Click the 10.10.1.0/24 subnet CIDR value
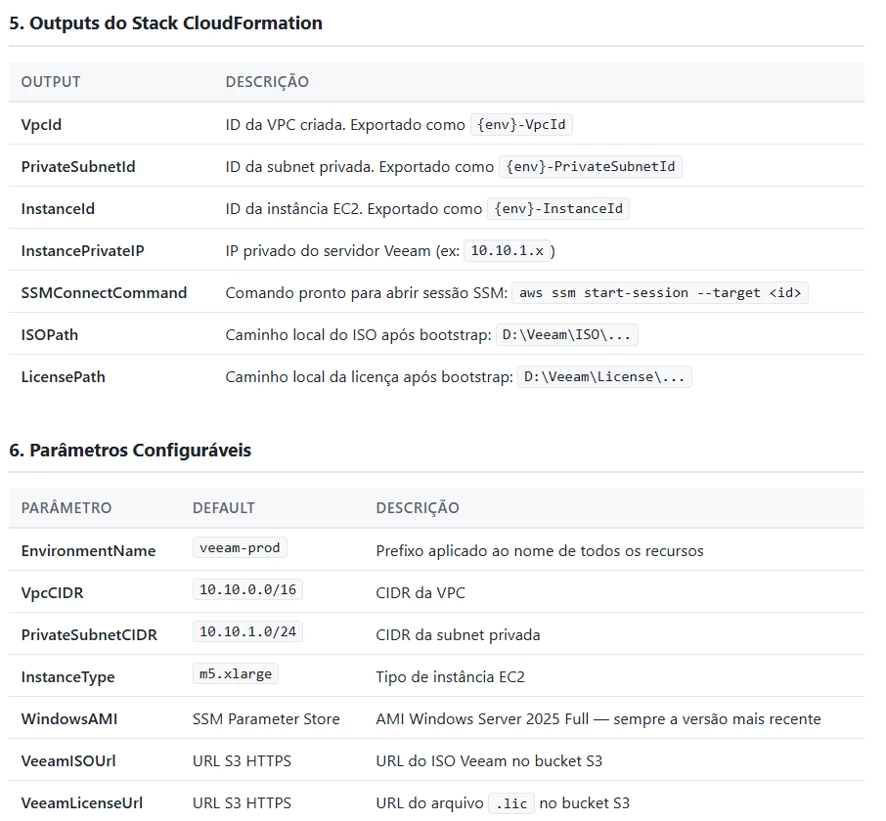The width and height of the screenshot is (886, 821). (247, 631)
